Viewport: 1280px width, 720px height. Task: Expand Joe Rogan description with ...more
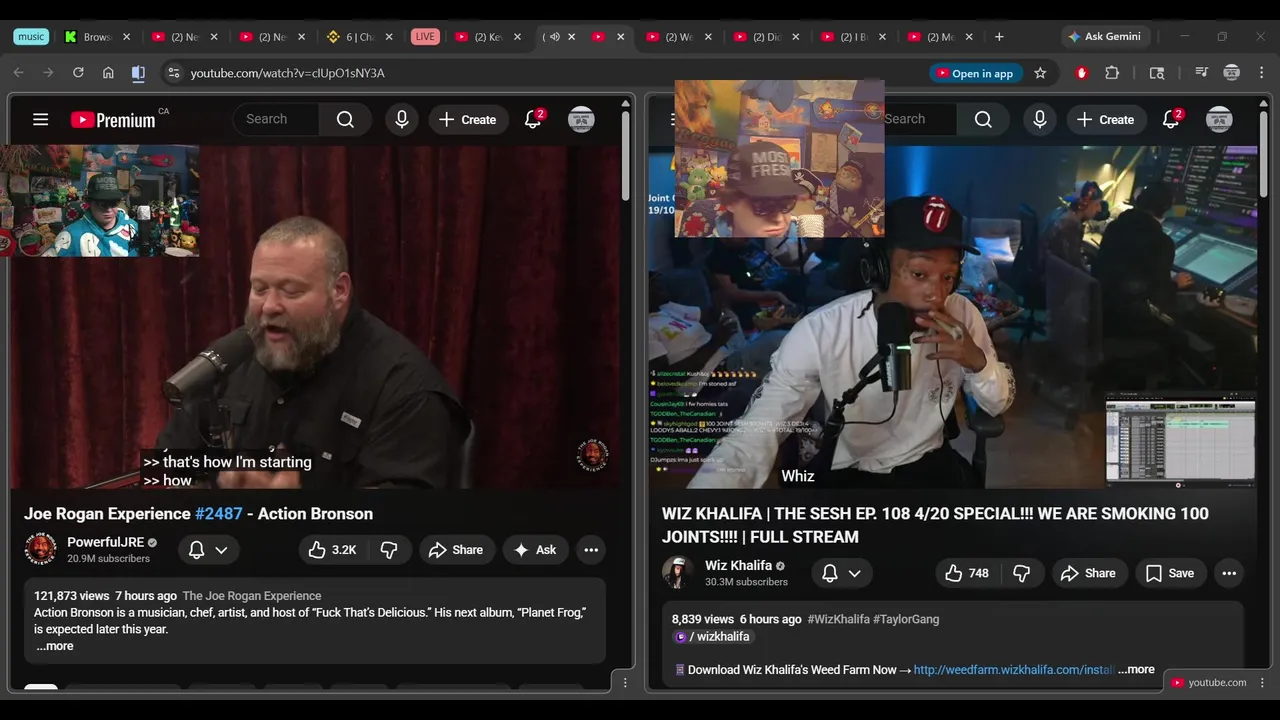pos(55,646)
